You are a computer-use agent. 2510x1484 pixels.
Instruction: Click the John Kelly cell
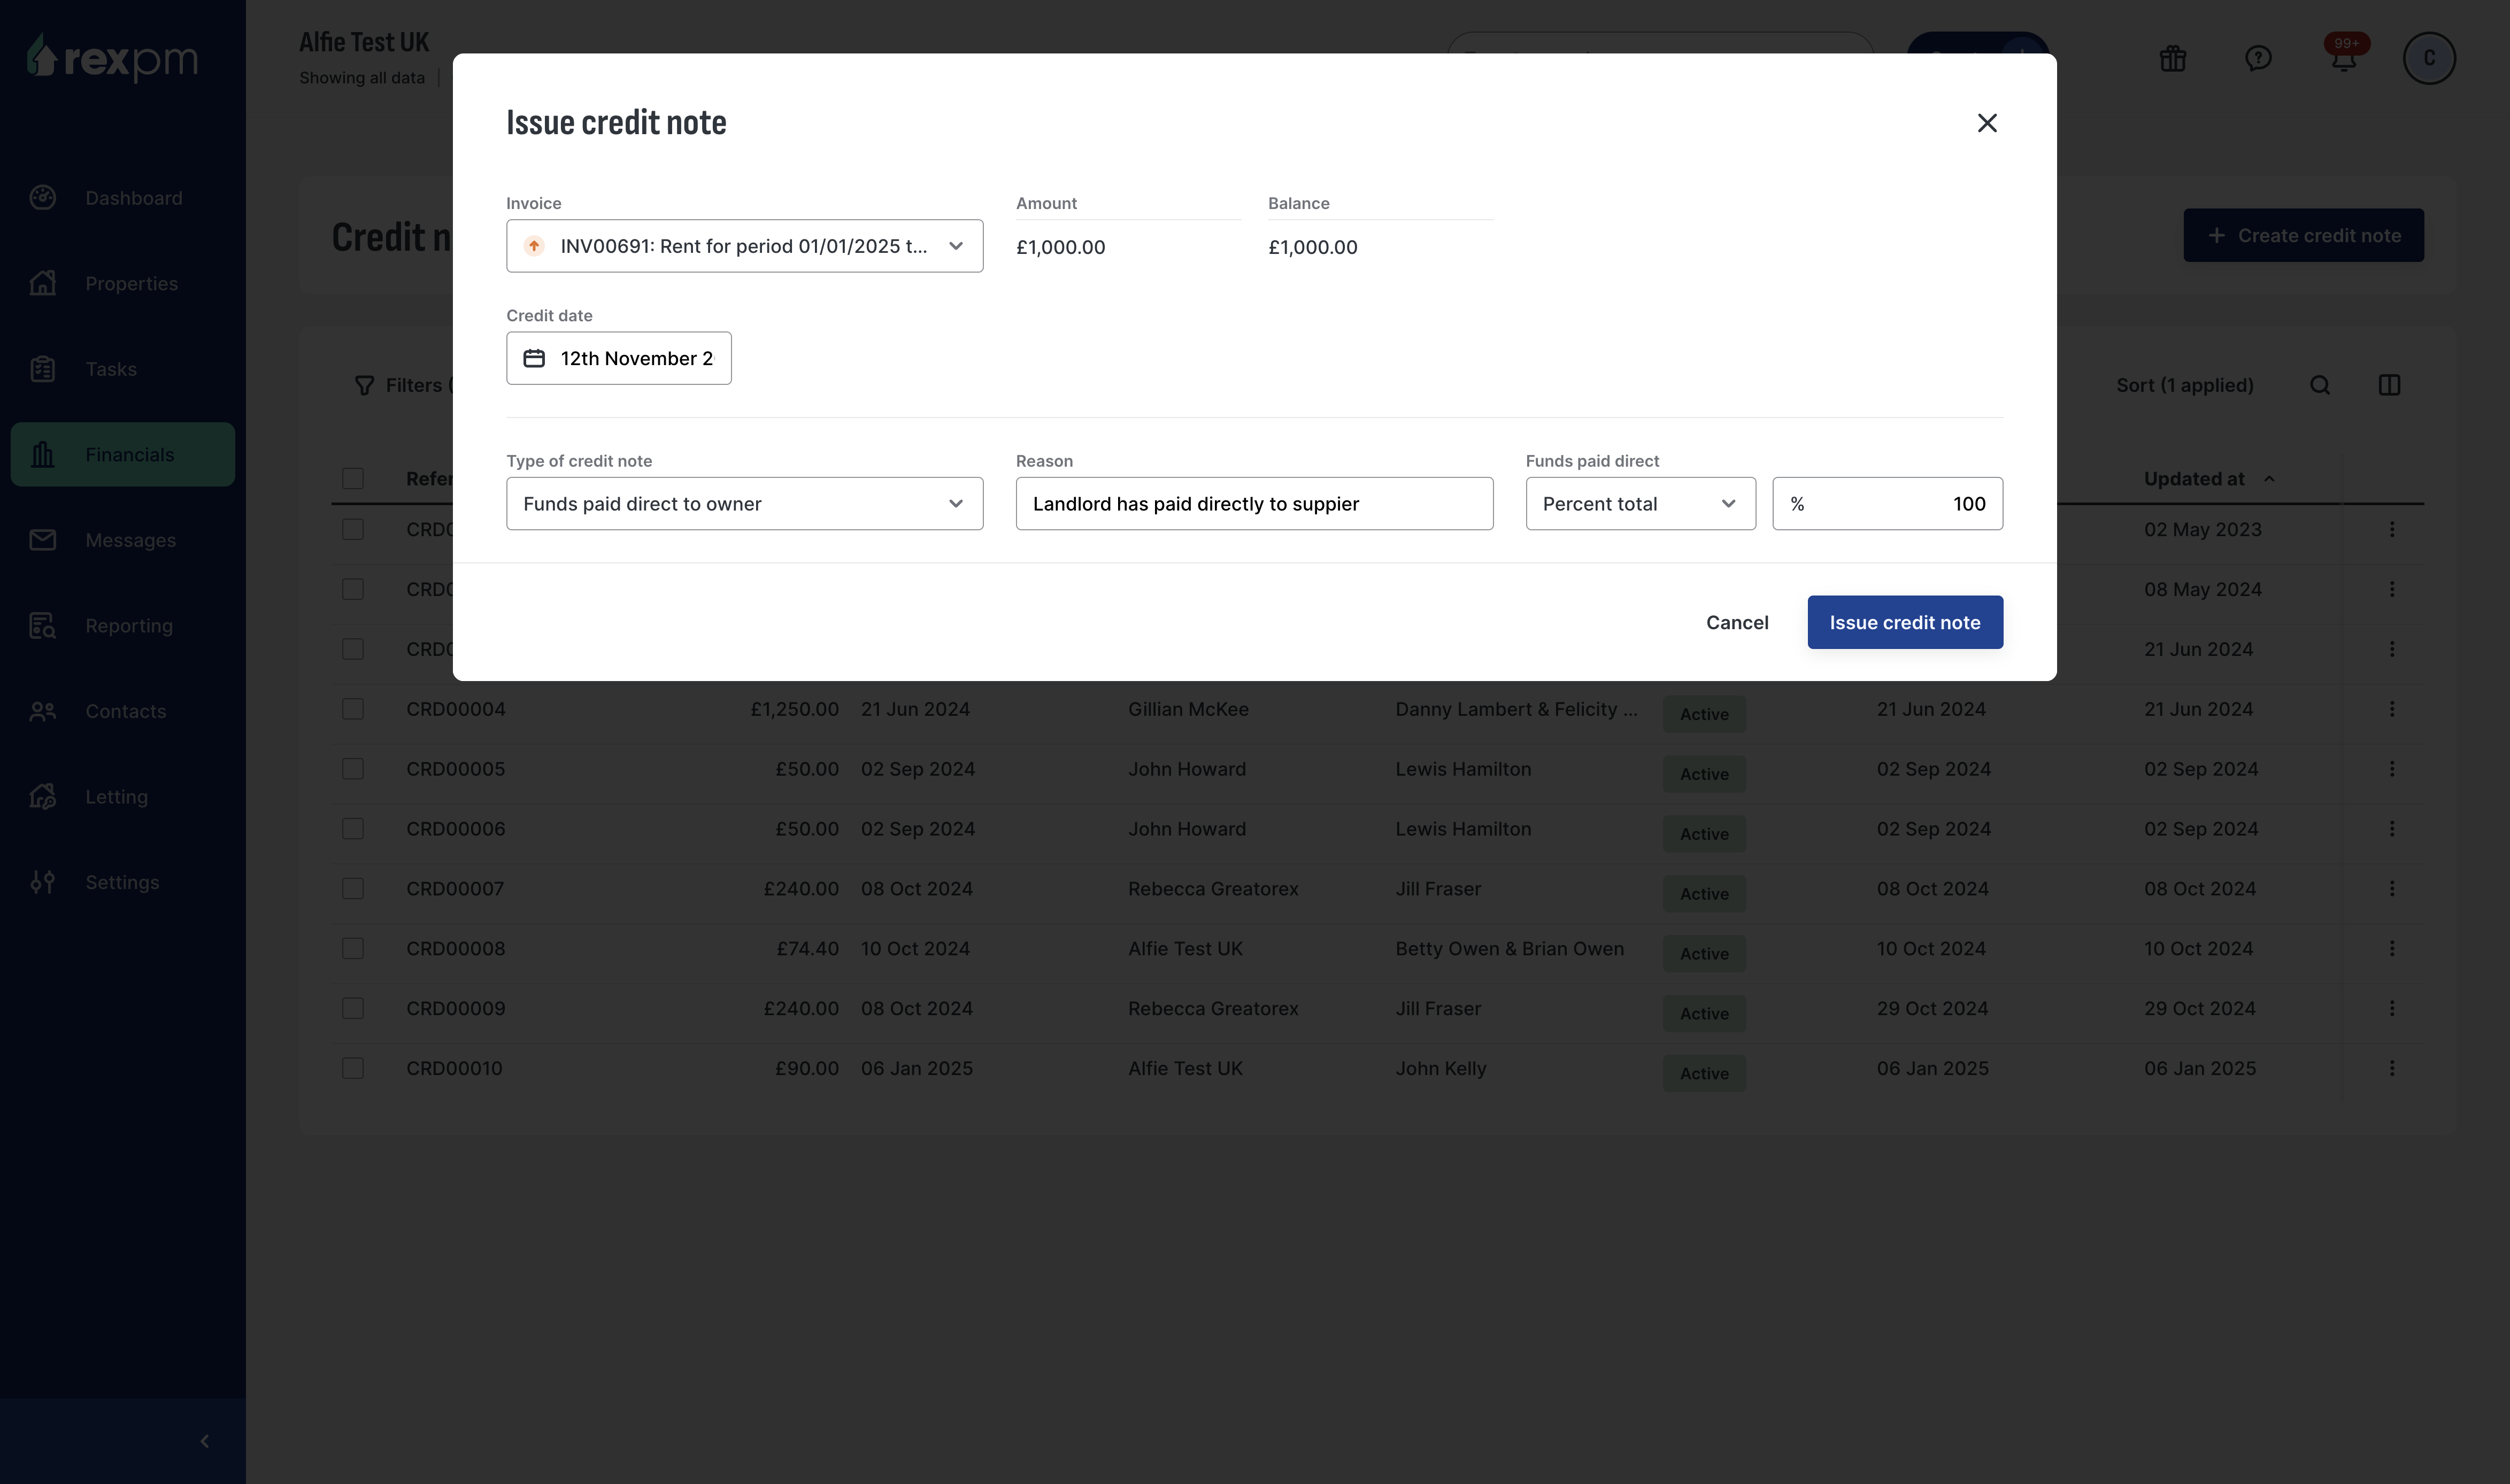click(x=1440, y=1068)
